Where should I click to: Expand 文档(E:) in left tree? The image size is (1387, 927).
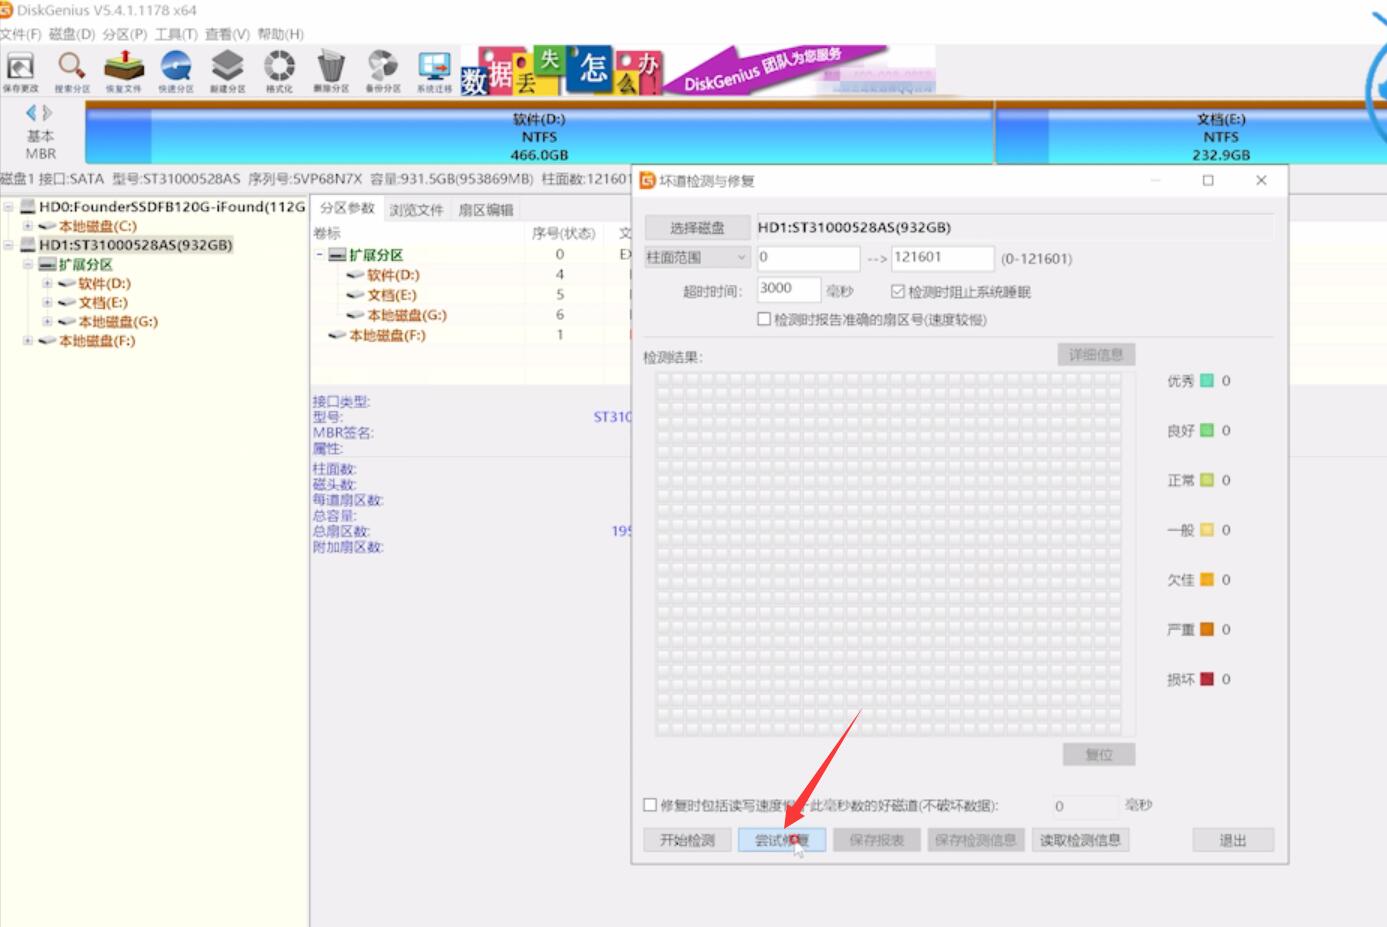tap(47, 303)
